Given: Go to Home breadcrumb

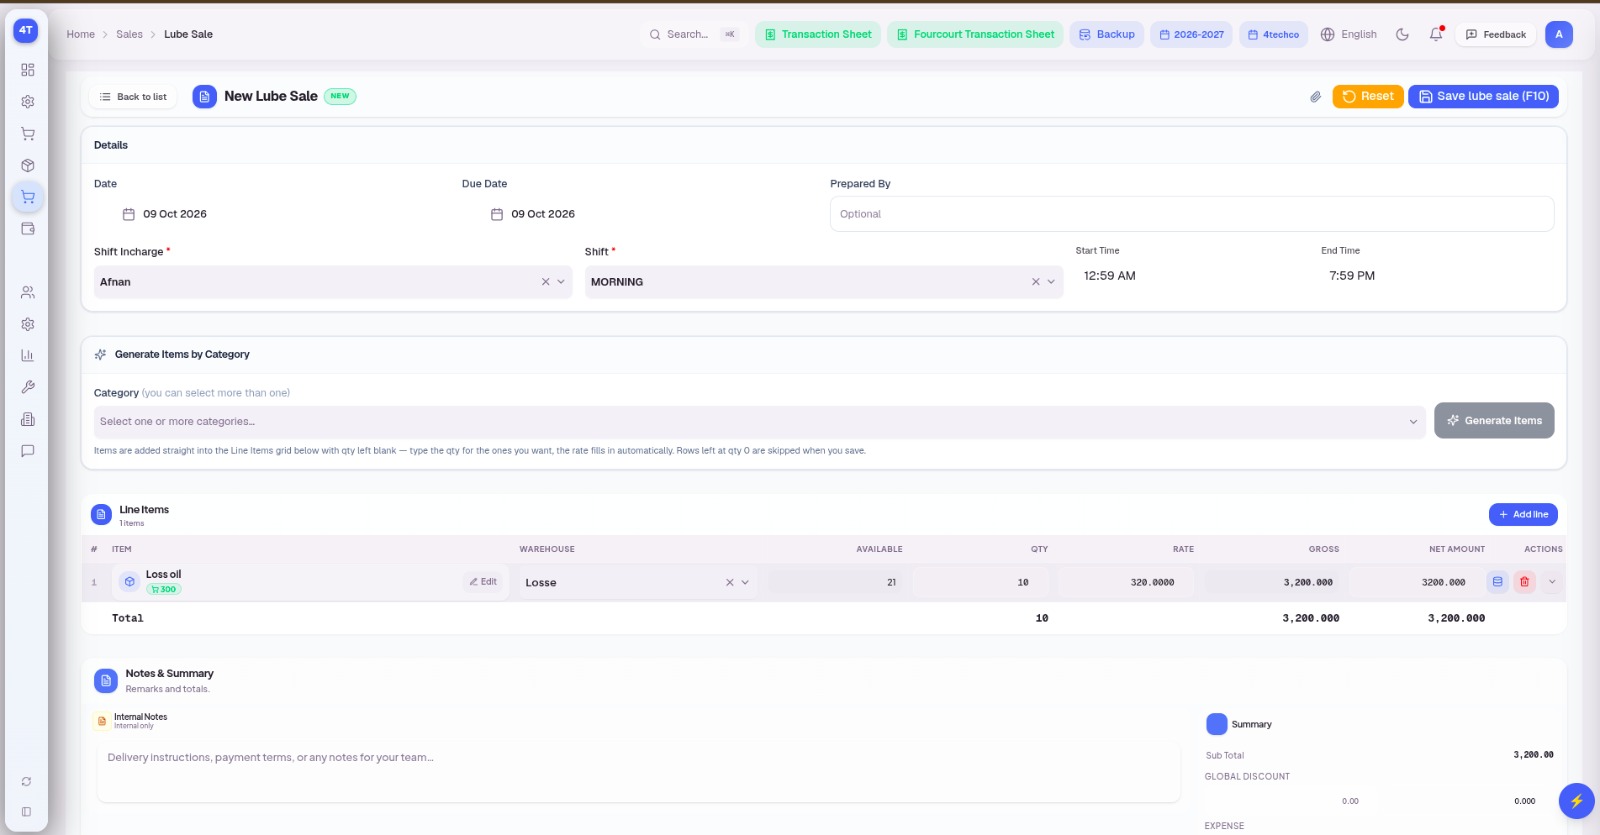Looking at the screenshot, I should [81, 34].
